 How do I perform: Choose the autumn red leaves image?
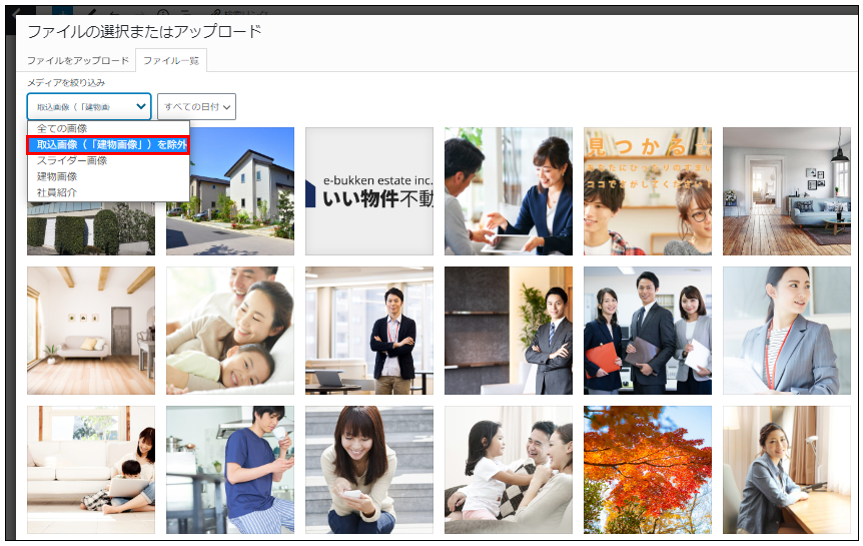[647, 469]
